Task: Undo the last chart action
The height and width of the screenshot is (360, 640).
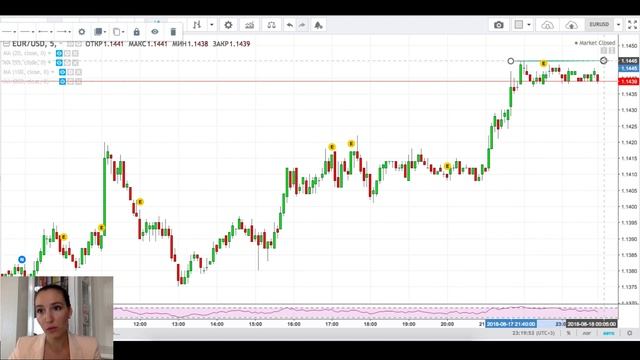Action: (x=289, y=25)
